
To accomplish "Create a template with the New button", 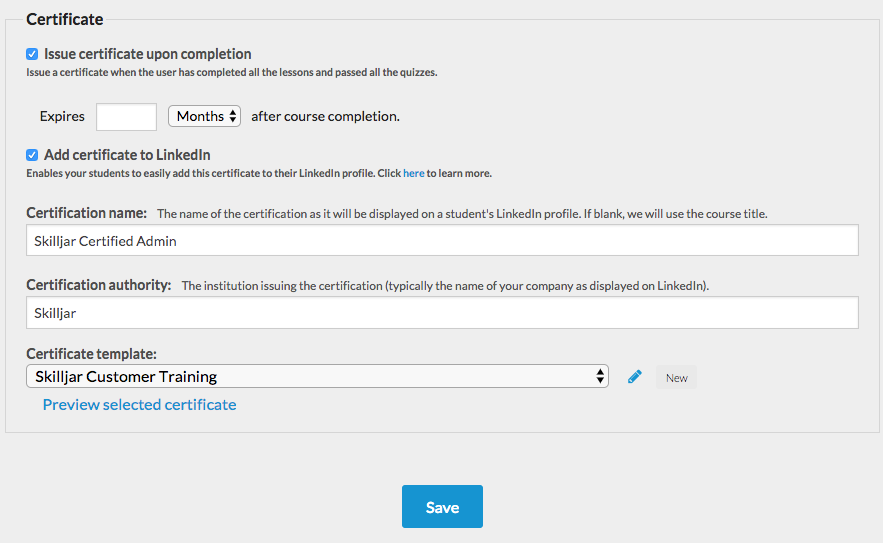I will 676,377.
